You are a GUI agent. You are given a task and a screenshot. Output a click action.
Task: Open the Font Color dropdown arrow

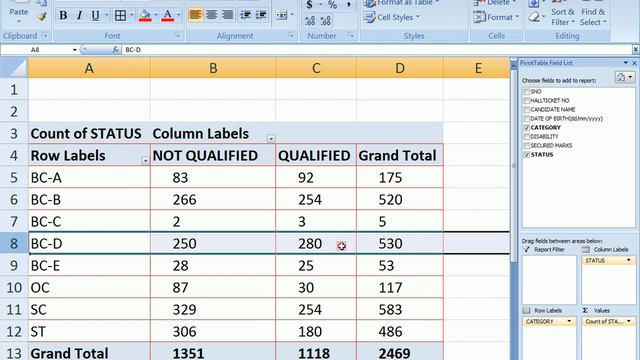click(178, 16)
